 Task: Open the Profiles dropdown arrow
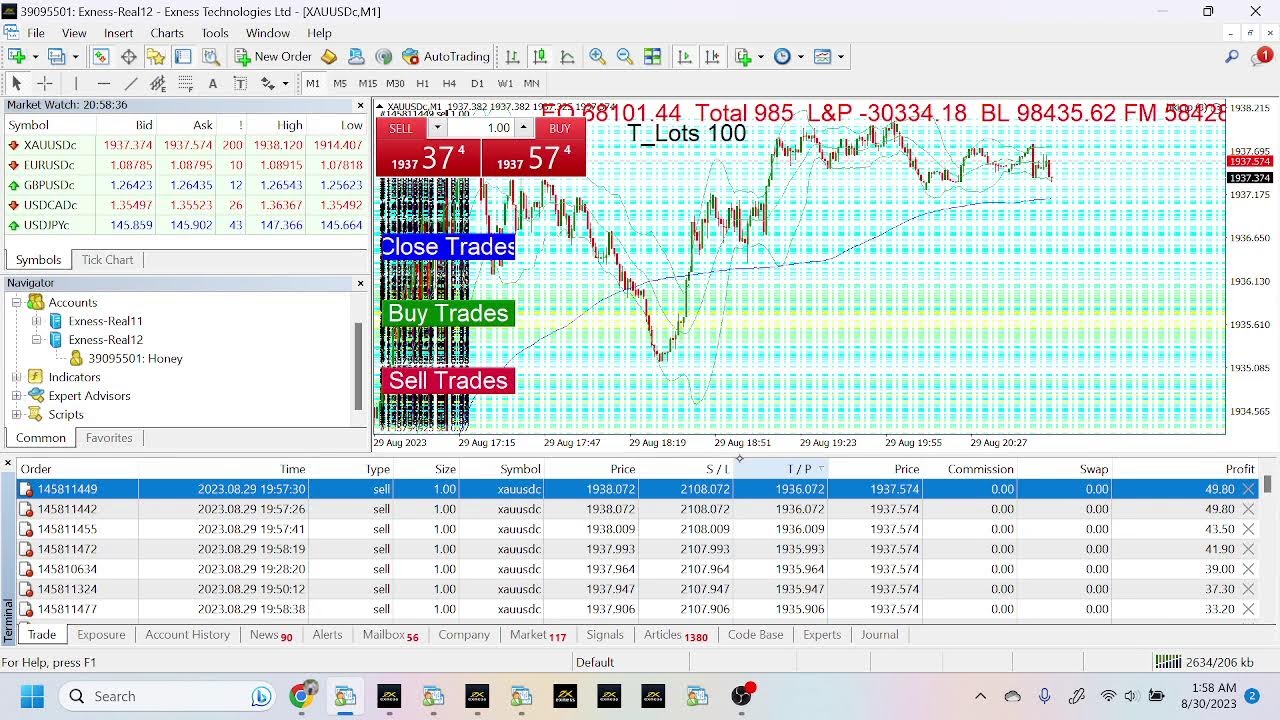[74, 57]
